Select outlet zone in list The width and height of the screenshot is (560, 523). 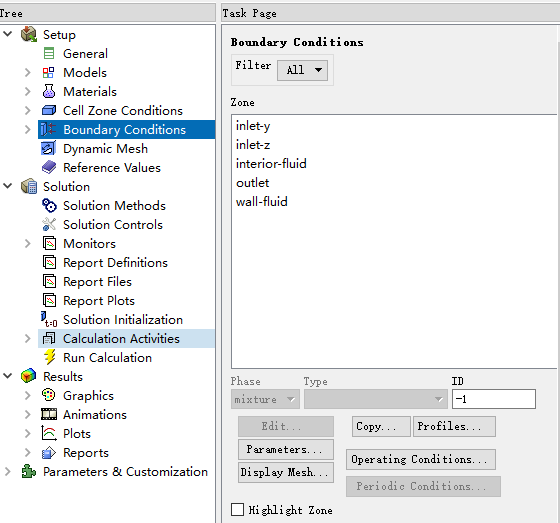[394, 183]
